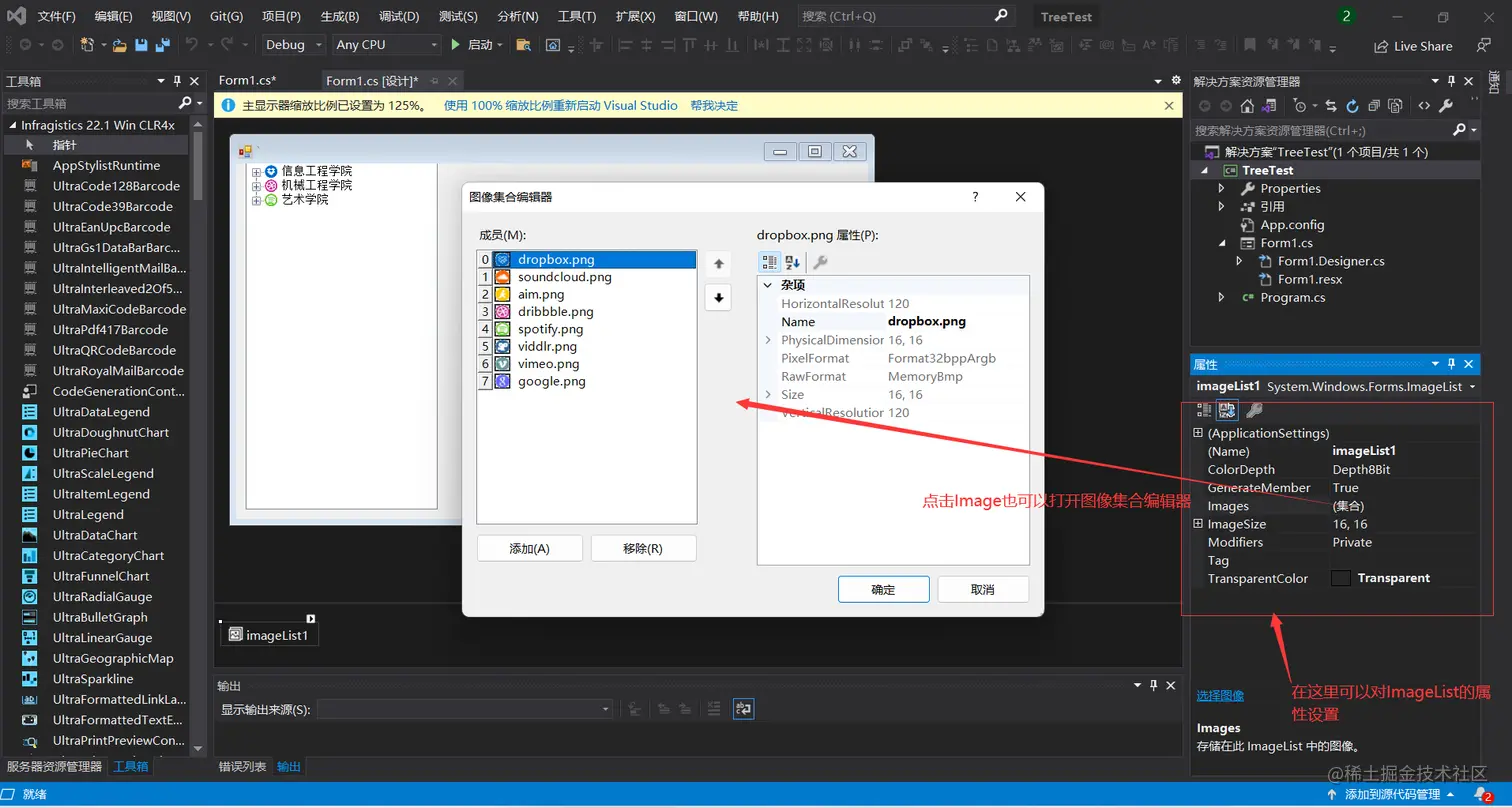Image resolution: width=1512 pixels, height=808 pixels.
Task: Open dialog property pages wrench icon
Action: pos(819,262)
